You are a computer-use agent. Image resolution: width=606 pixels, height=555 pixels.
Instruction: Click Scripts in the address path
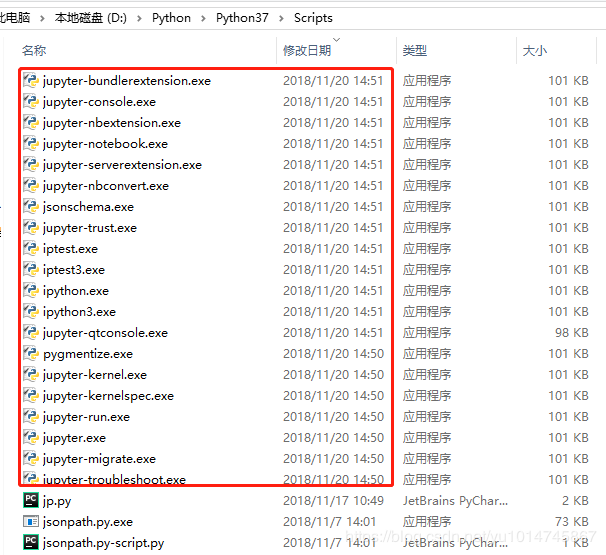(313, 18)
